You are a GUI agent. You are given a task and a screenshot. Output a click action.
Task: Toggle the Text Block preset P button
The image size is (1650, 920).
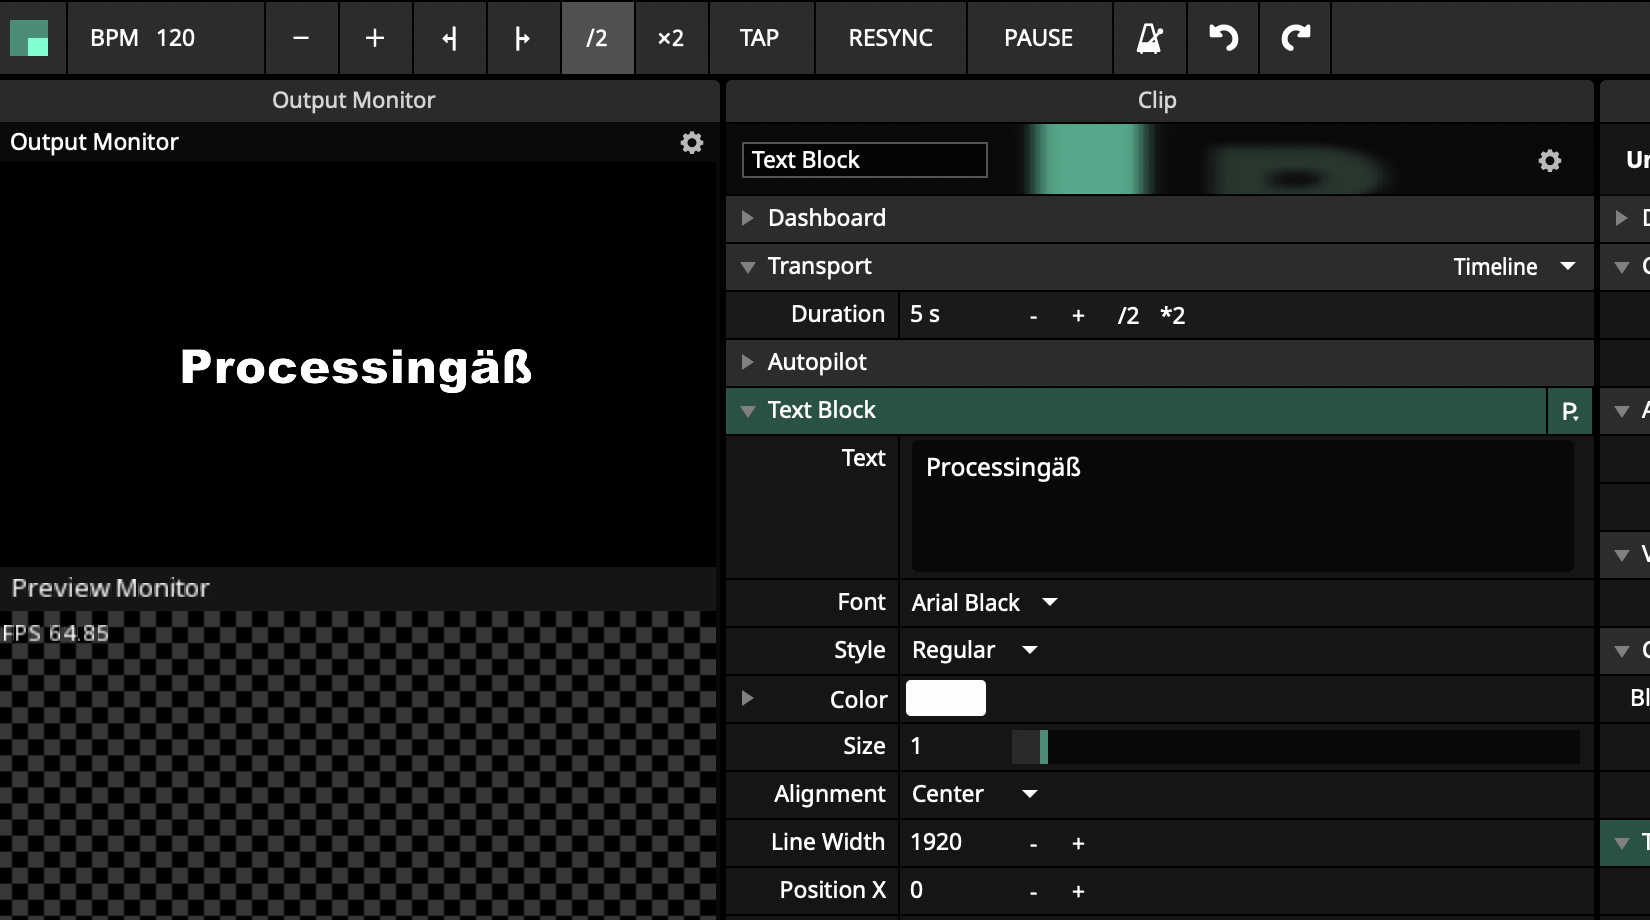pos(1569,411)
